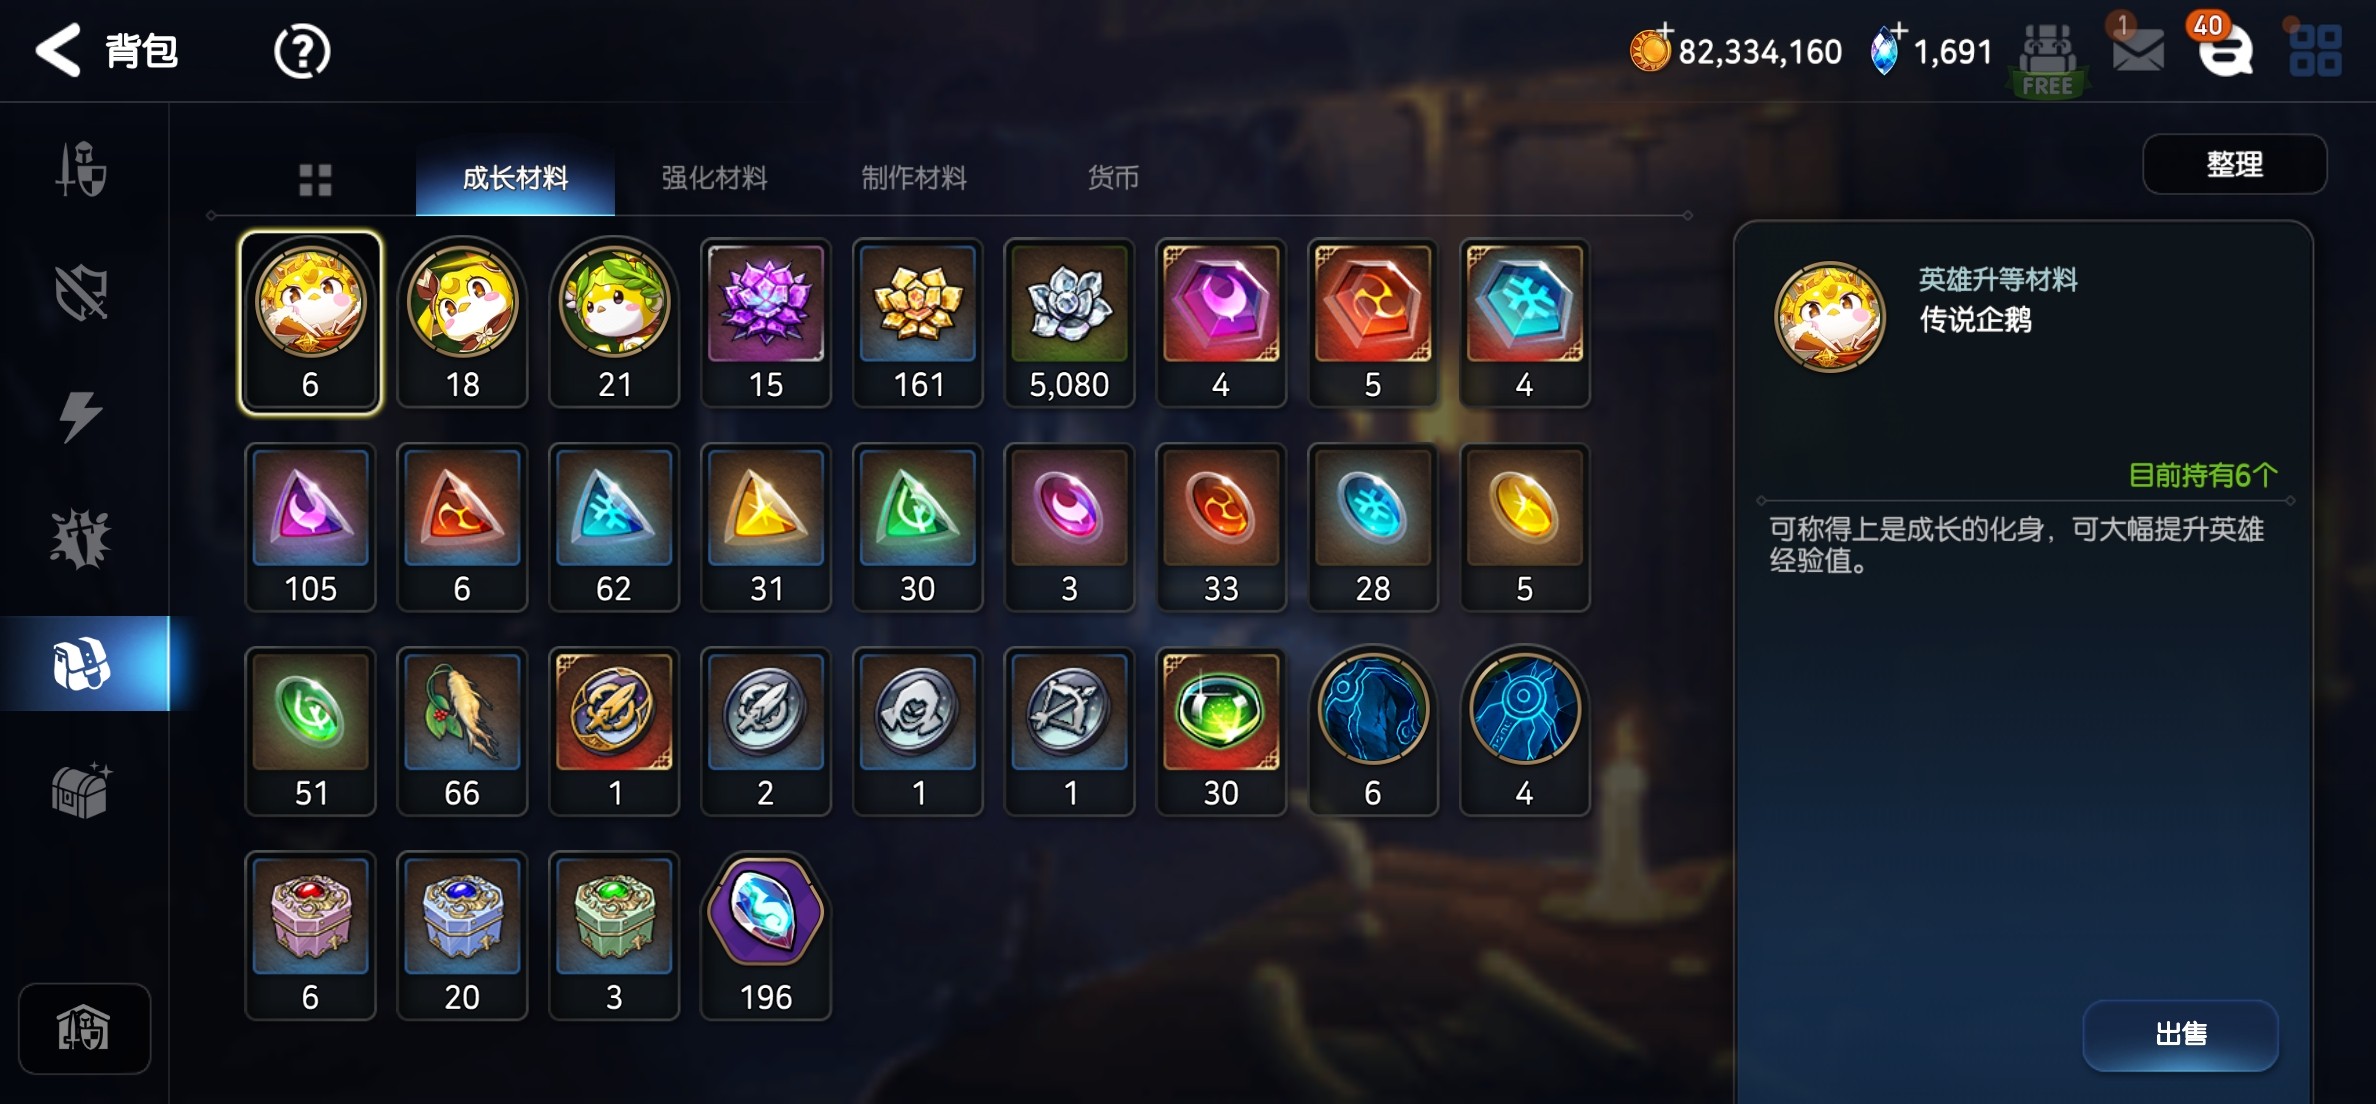Open the mail envelope icon
Screen dimensions: 2376x1104
coord(2138,50)
